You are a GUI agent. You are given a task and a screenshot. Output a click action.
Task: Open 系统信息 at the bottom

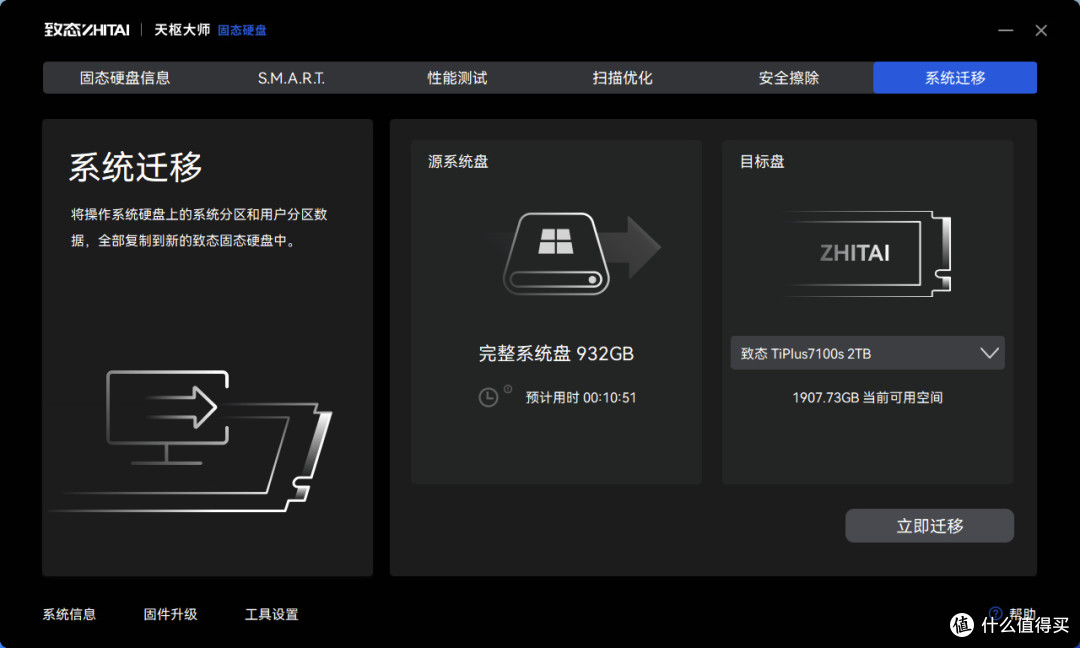pyautogui.click(x=70, y=614)
